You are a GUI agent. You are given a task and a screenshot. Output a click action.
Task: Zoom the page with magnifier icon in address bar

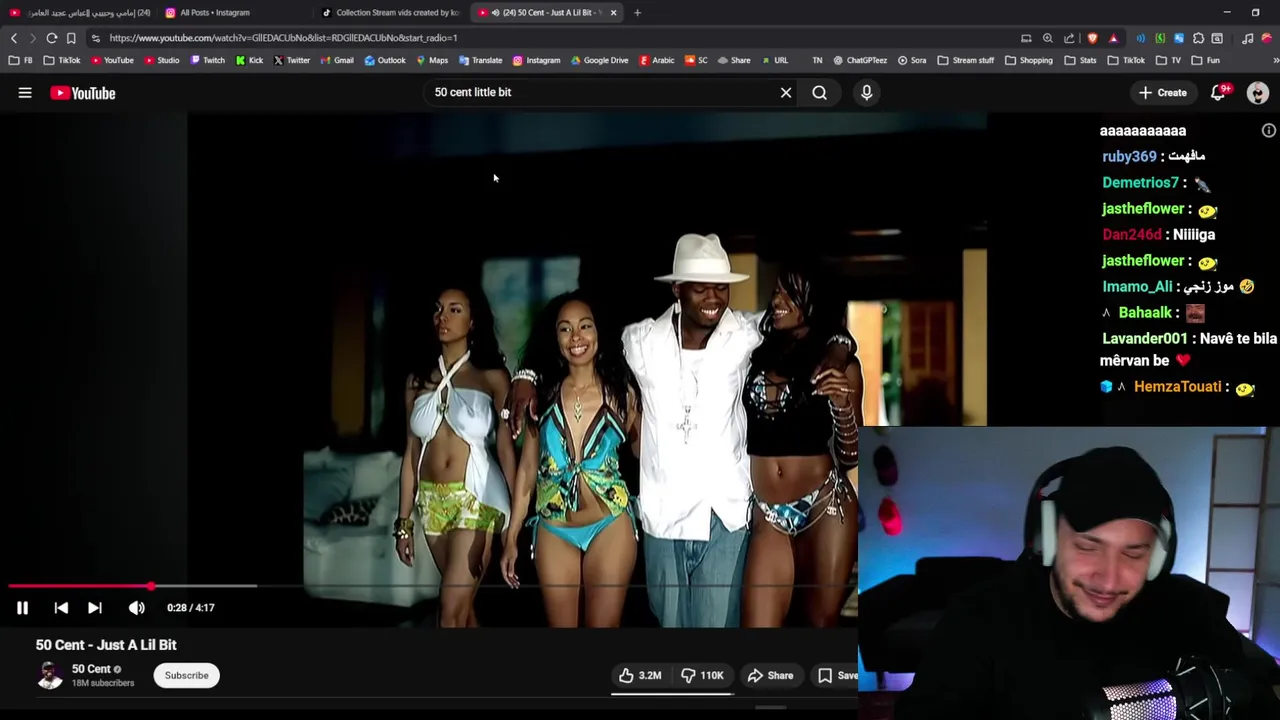click(x=1048, y=38)
